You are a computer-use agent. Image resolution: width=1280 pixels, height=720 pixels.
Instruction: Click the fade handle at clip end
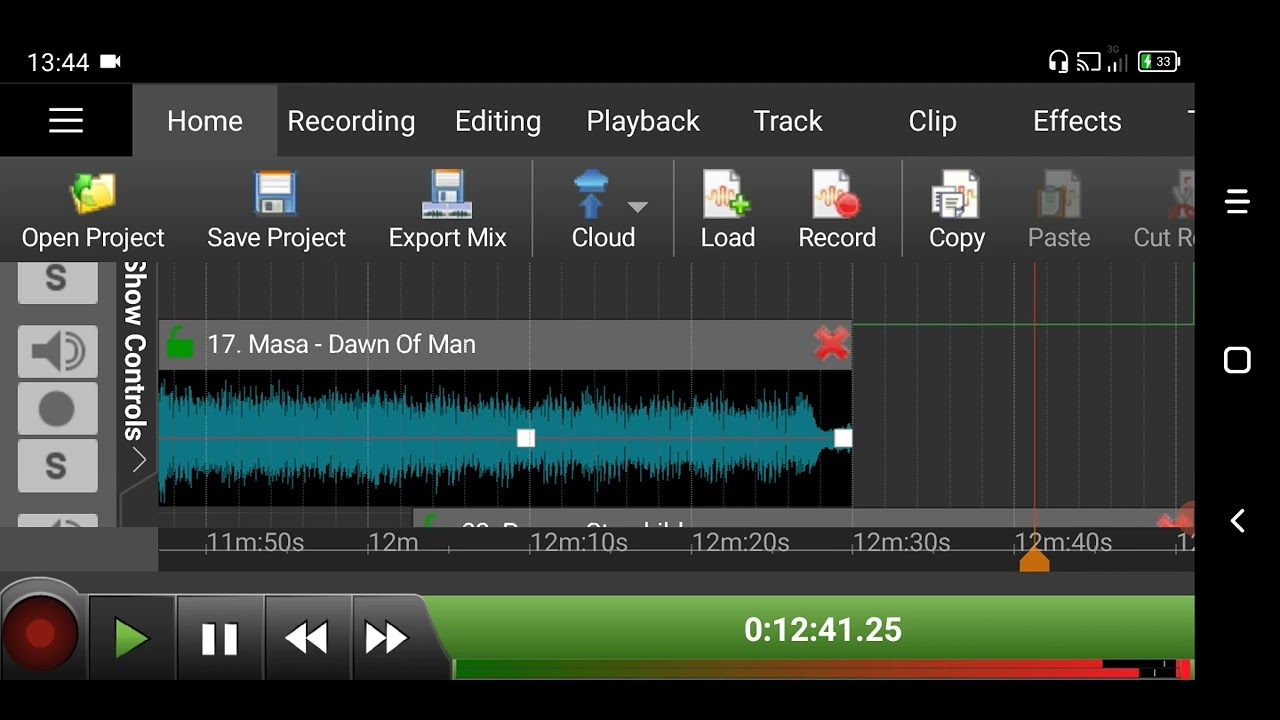(843, 438)
